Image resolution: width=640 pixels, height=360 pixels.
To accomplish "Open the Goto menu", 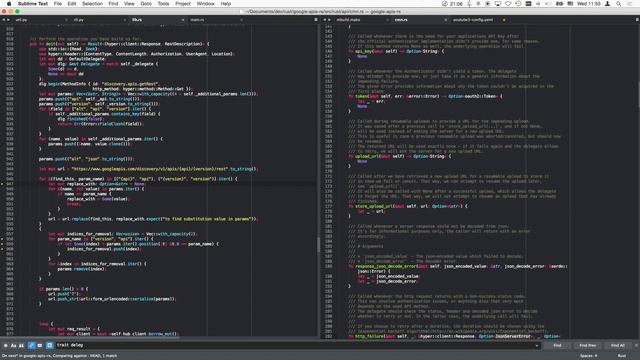I will pos(146,4).
